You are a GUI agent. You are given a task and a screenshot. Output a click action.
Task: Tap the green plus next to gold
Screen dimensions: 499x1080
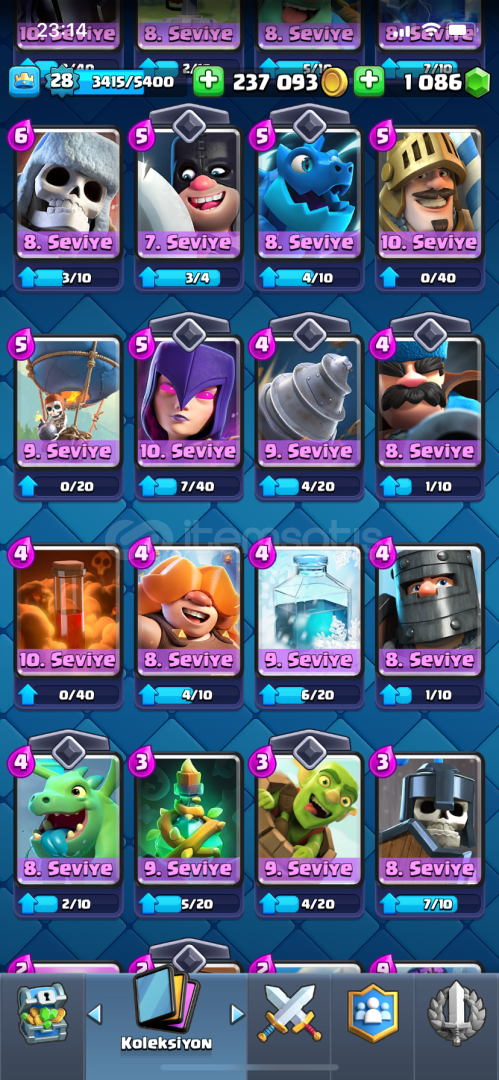coord(208,82)
